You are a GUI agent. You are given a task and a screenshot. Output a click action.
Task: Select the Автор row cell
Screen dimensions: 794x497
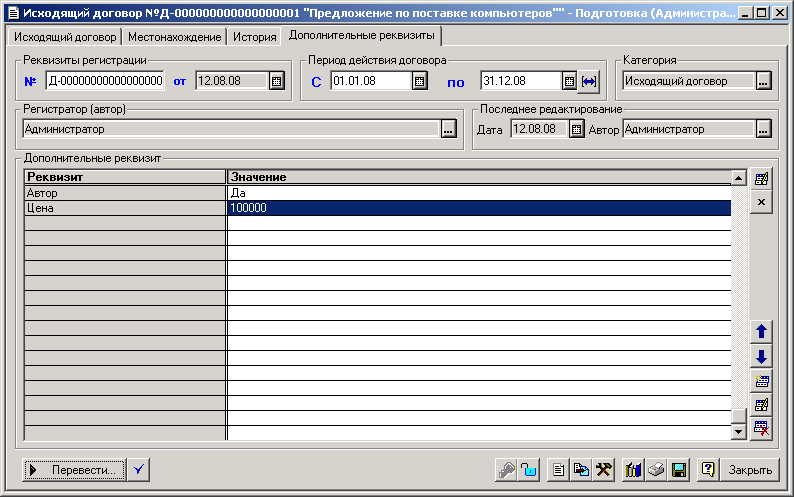pos(125,193)
